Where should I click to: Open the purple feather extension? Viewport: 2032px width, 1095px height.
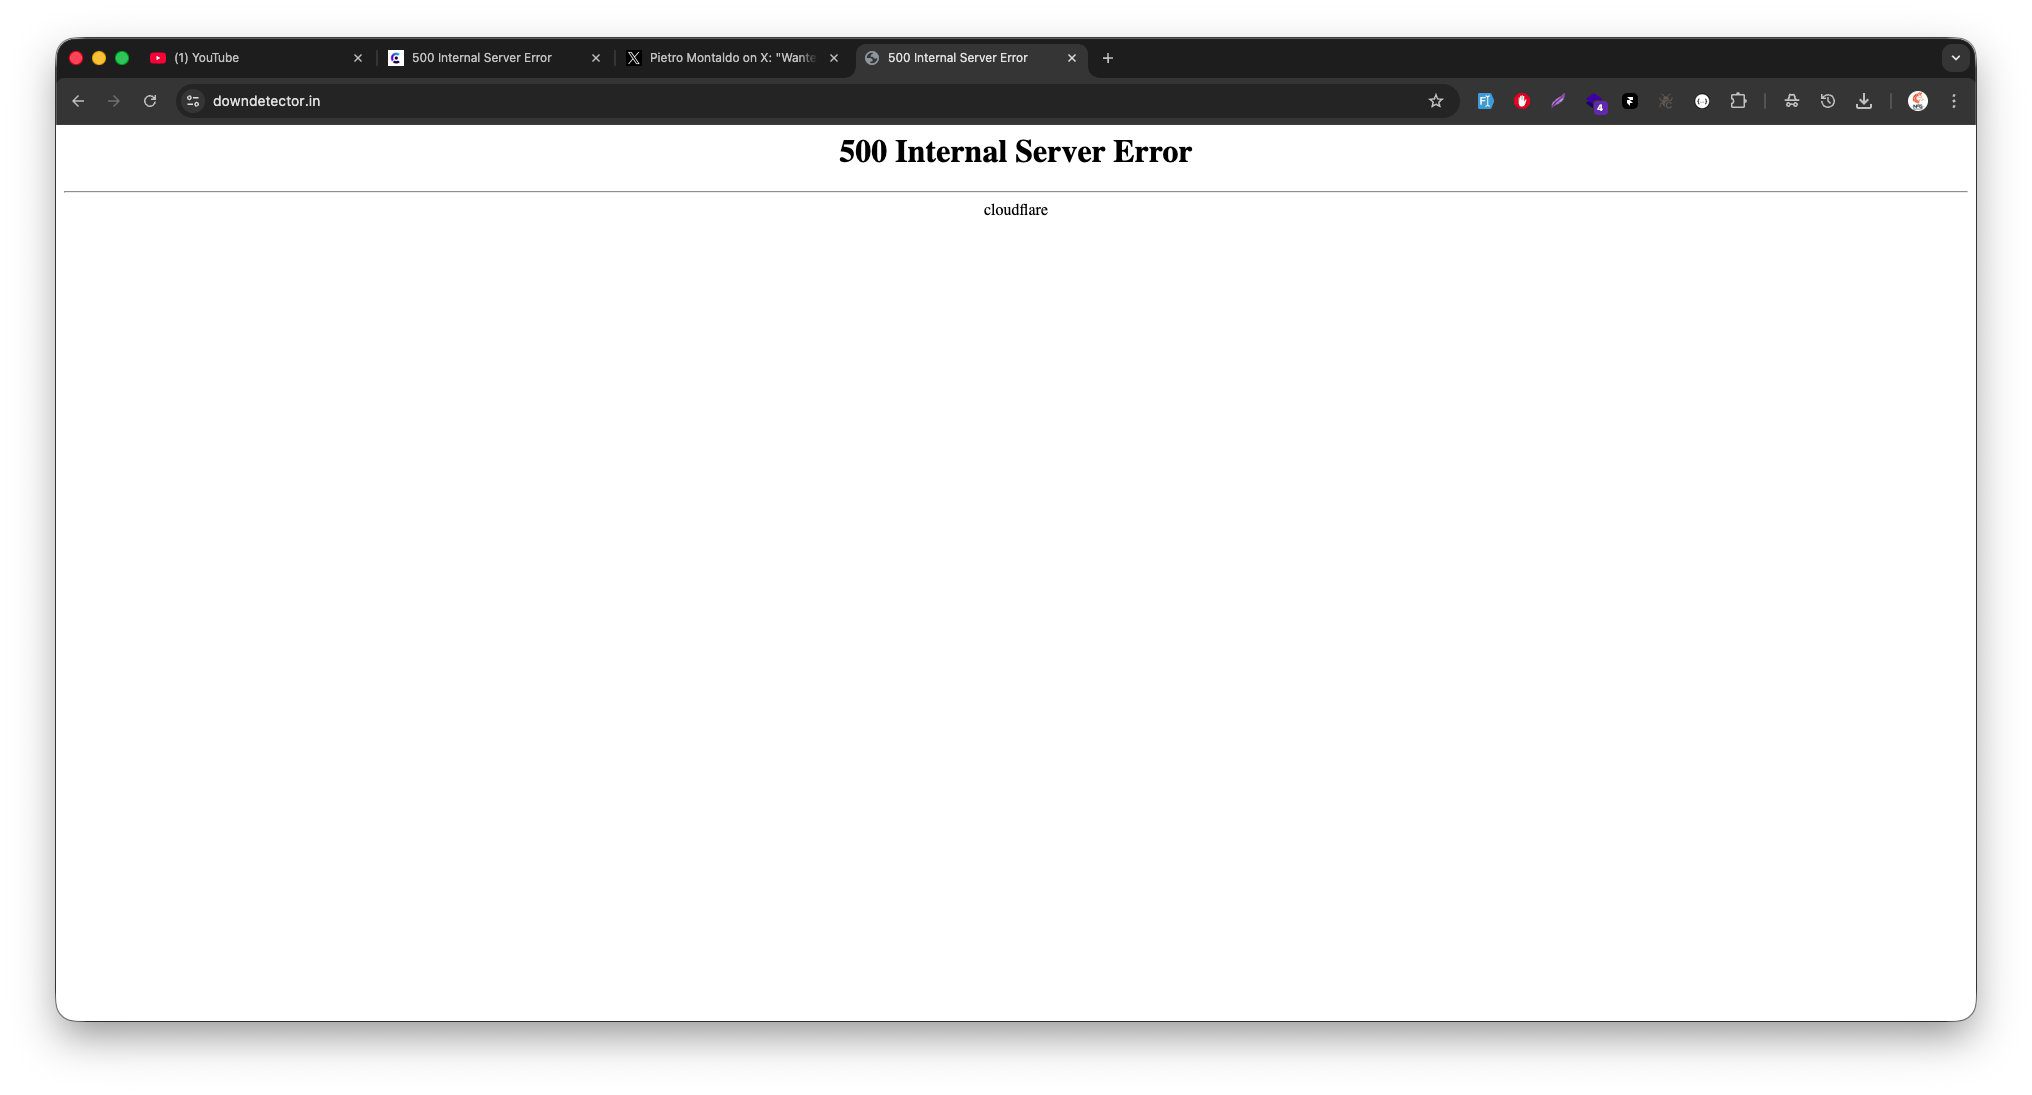(x=1558, y=101)
